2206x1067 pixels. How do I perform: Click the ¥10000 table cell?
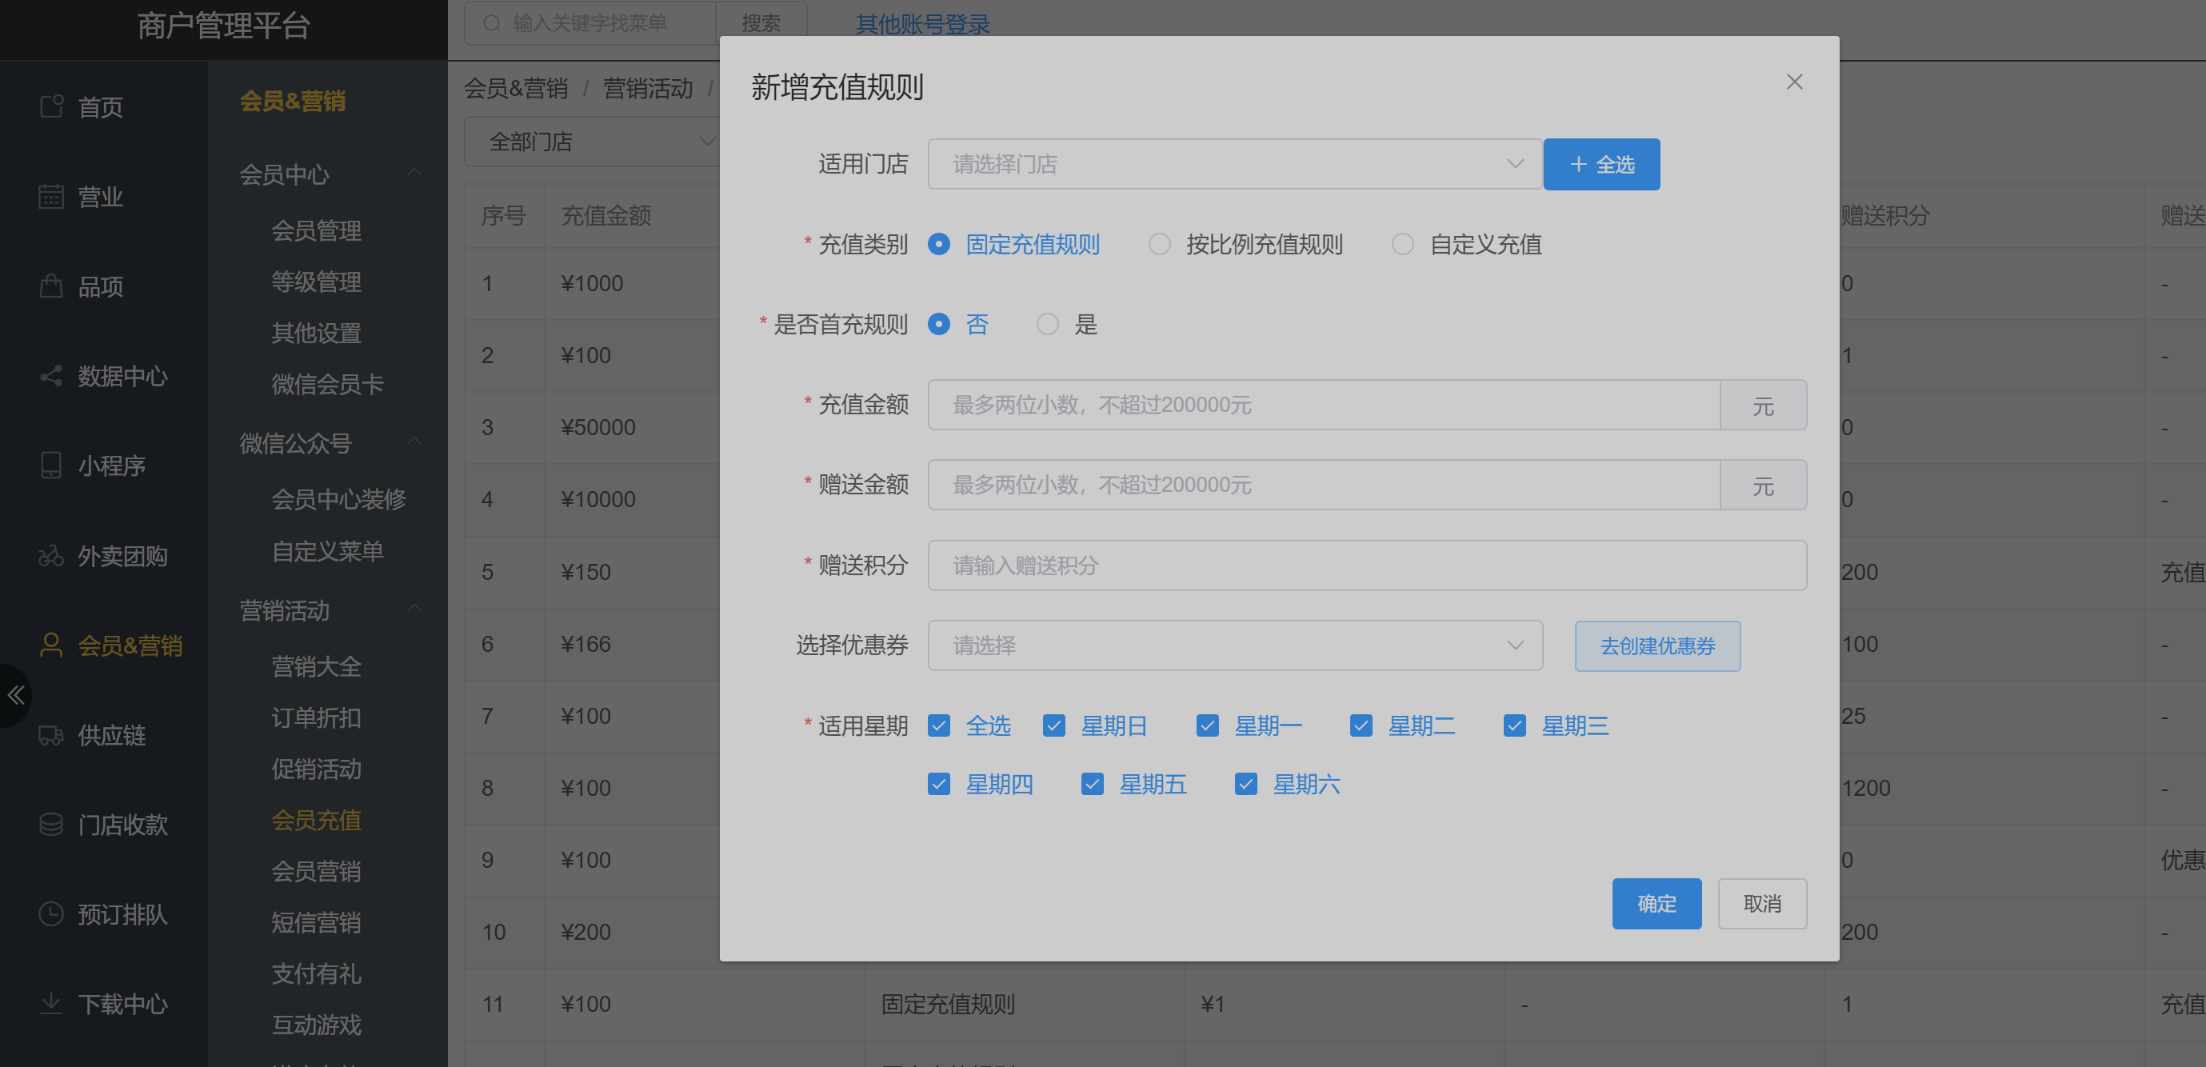(598, 499)
